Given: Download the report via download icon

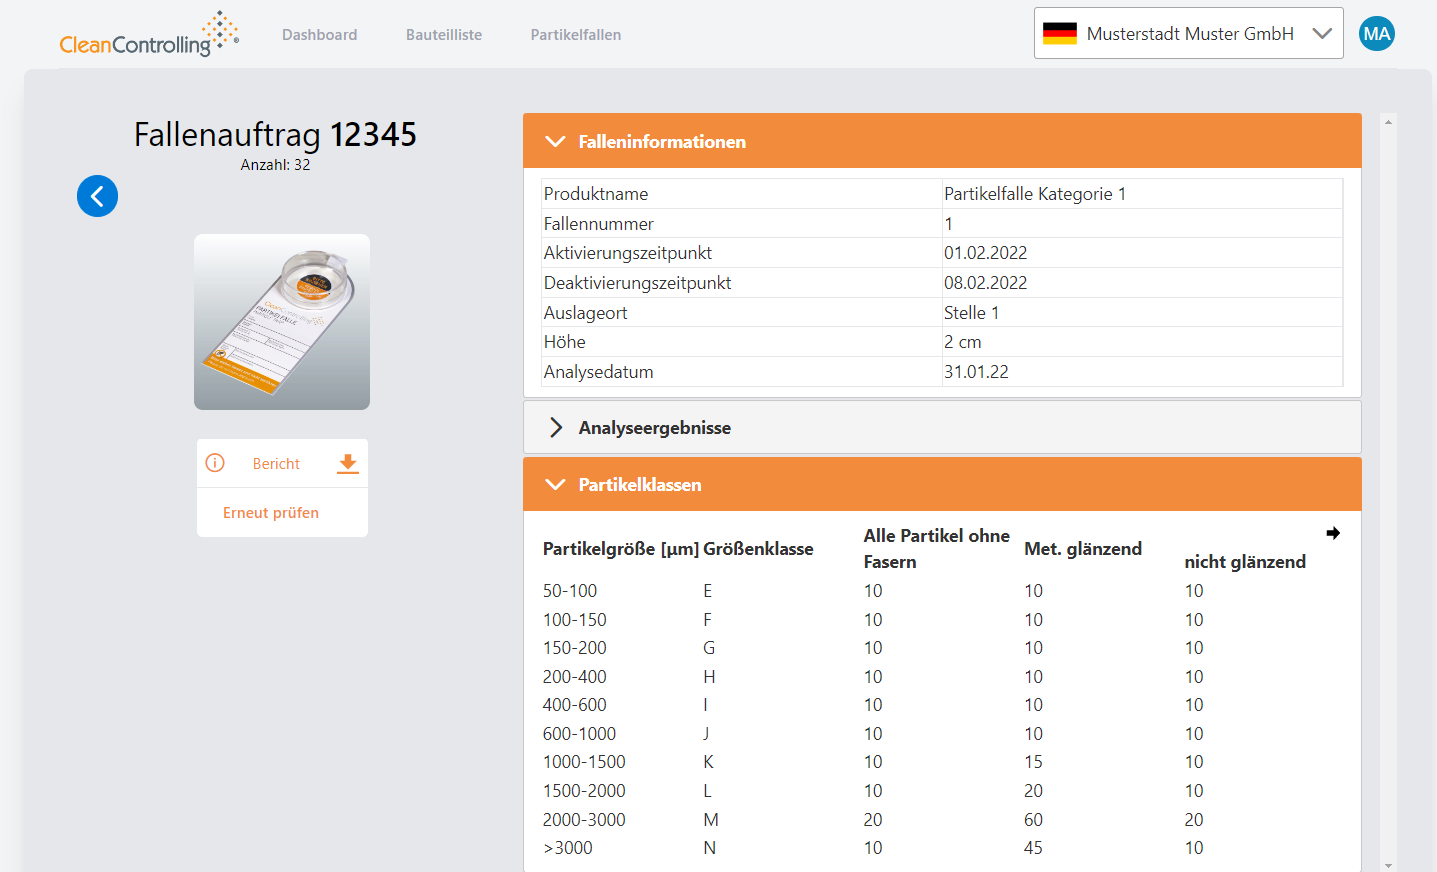Looking at the screenshot, I should point(347,463).
